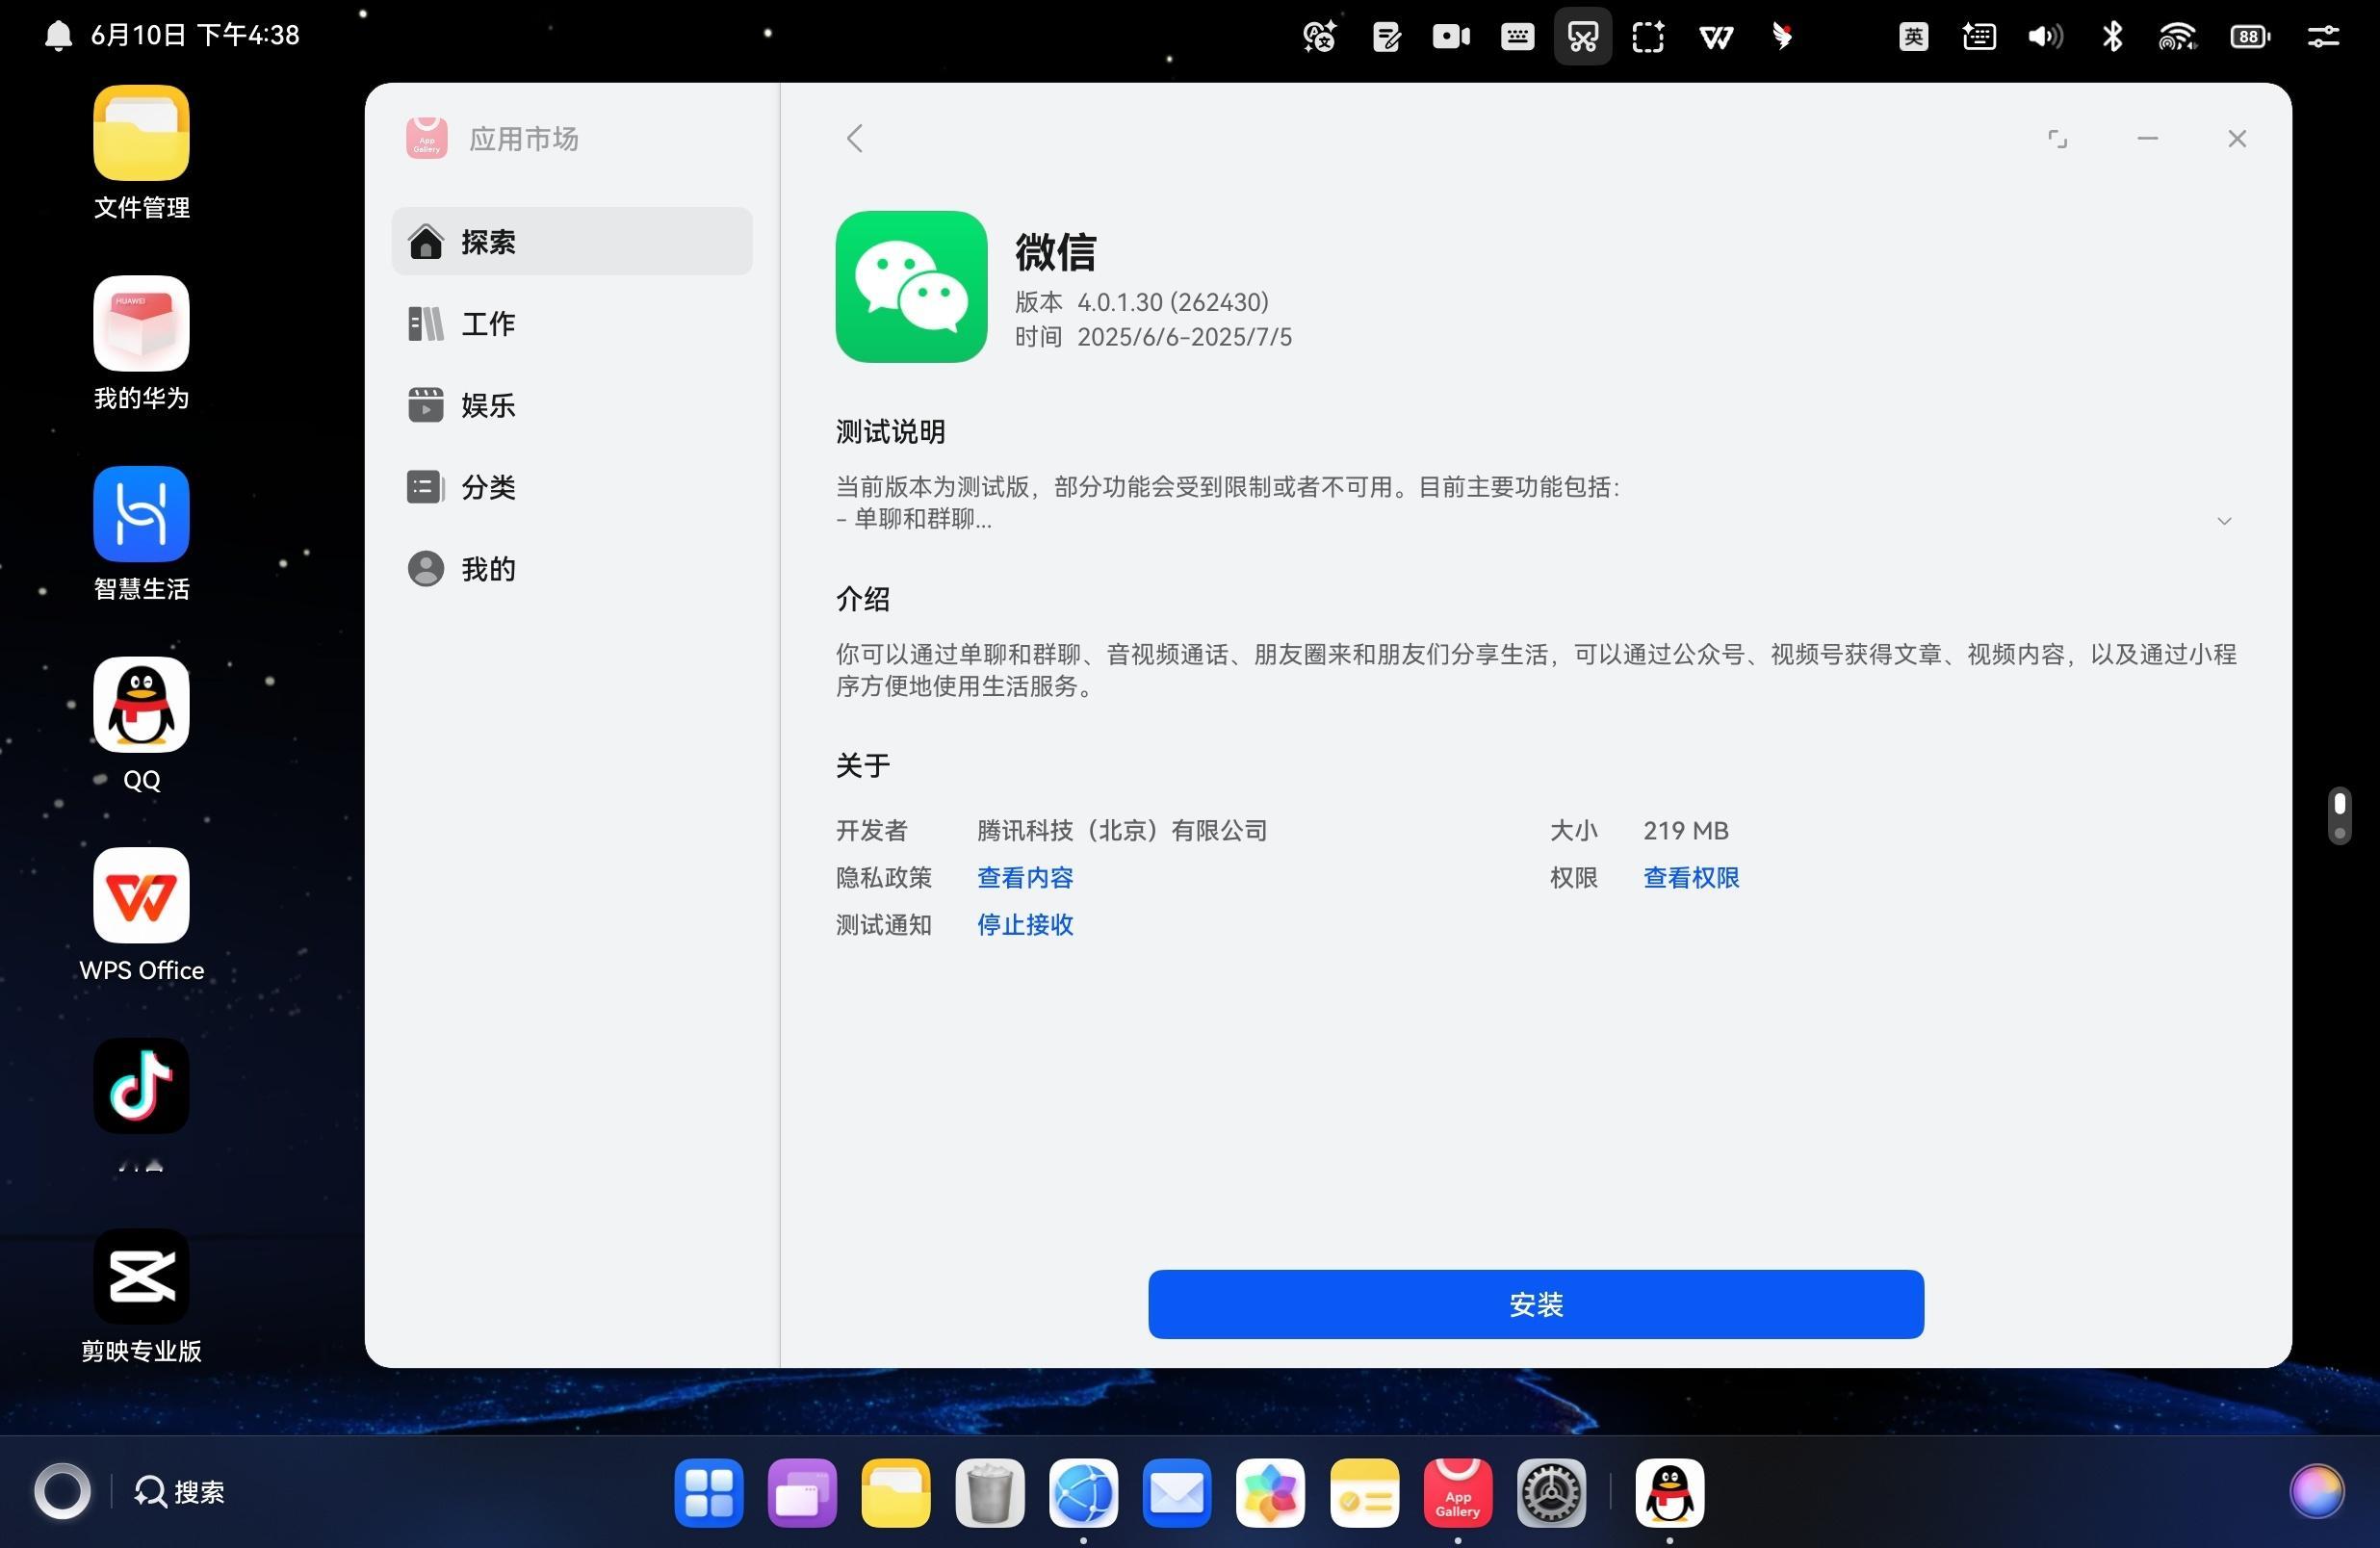Click the test period 2025/6/6-2025/7/5

pos(1184,337)
